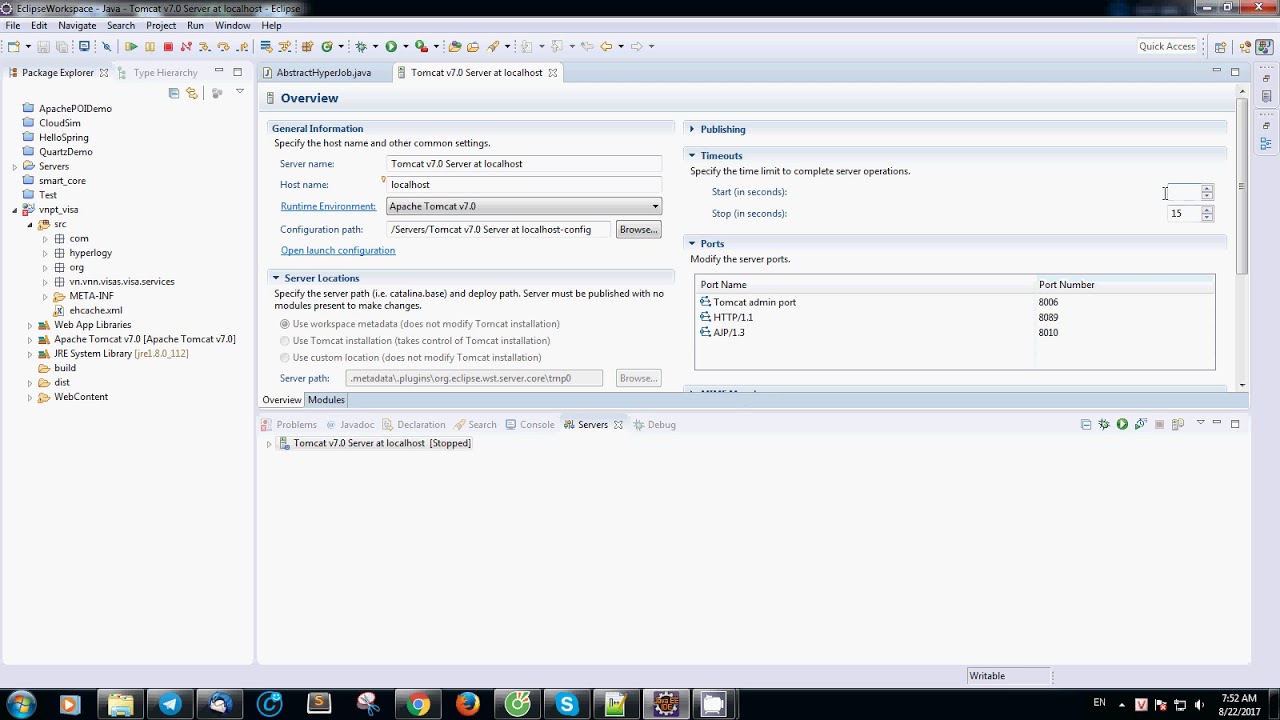This screenshot has width=1280, height=720.
Task: Open Skype from the taskbar
Action: 567,704
